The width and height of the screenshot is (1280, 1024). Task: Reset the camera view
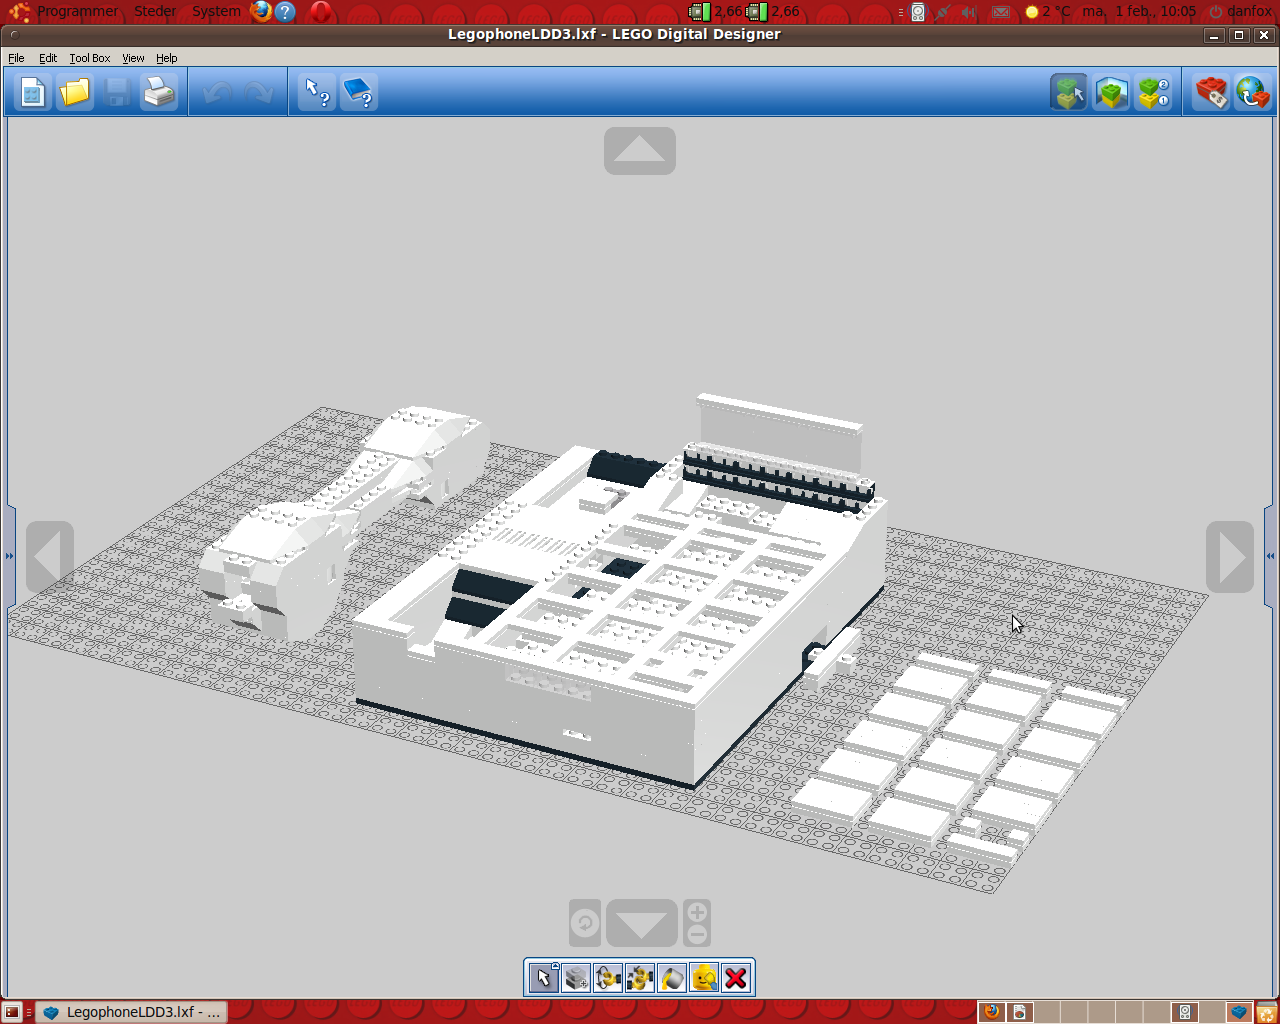tap(585, 923)
